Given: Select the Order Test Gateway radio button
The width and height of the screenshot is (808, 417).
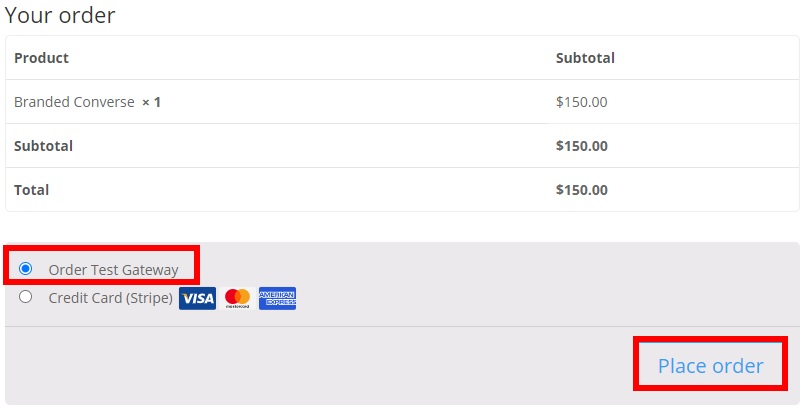Looking at the screenshot, I should (26, 268).
